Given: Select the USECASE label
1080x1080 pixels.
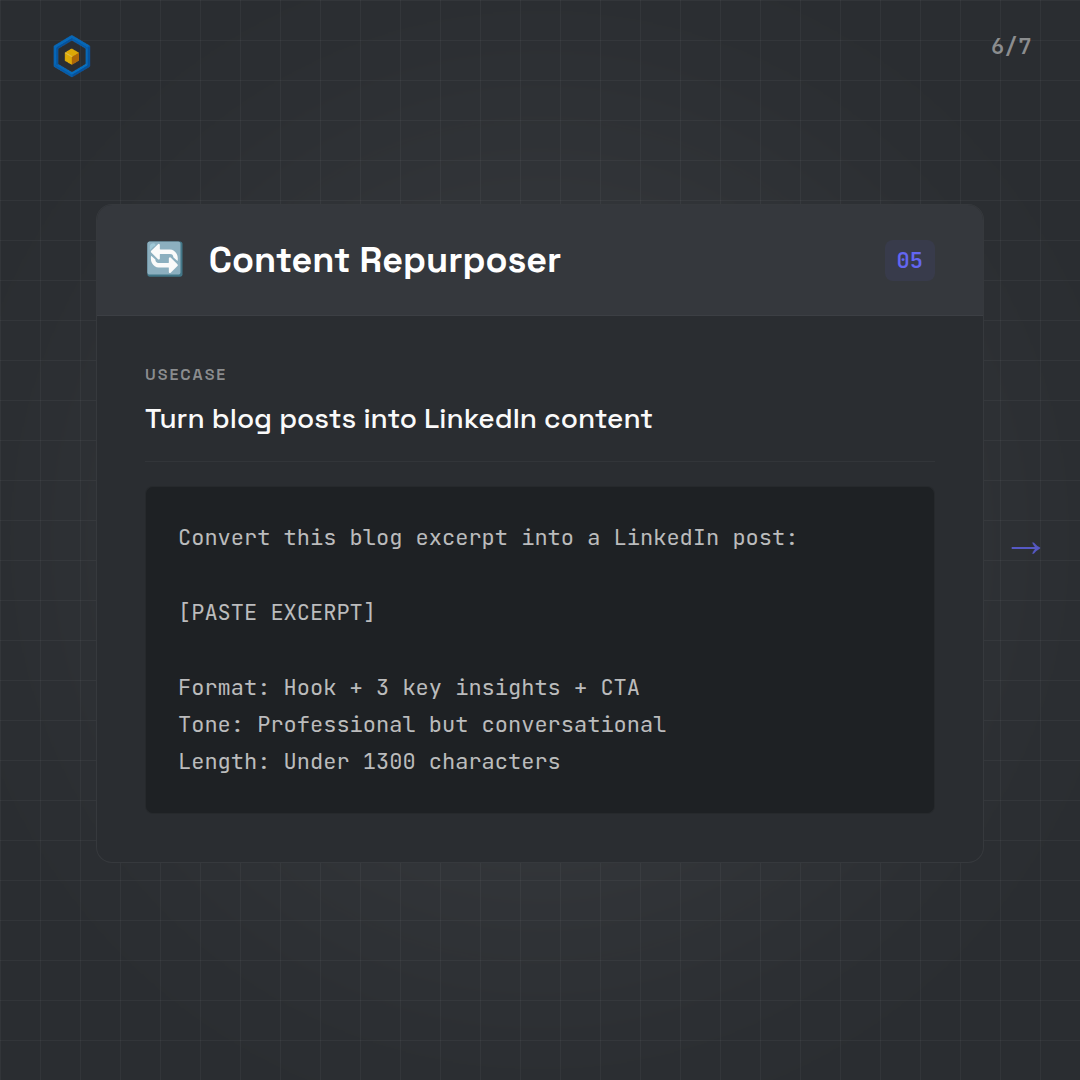Looking at the screenshot, I should click(185, 375).
